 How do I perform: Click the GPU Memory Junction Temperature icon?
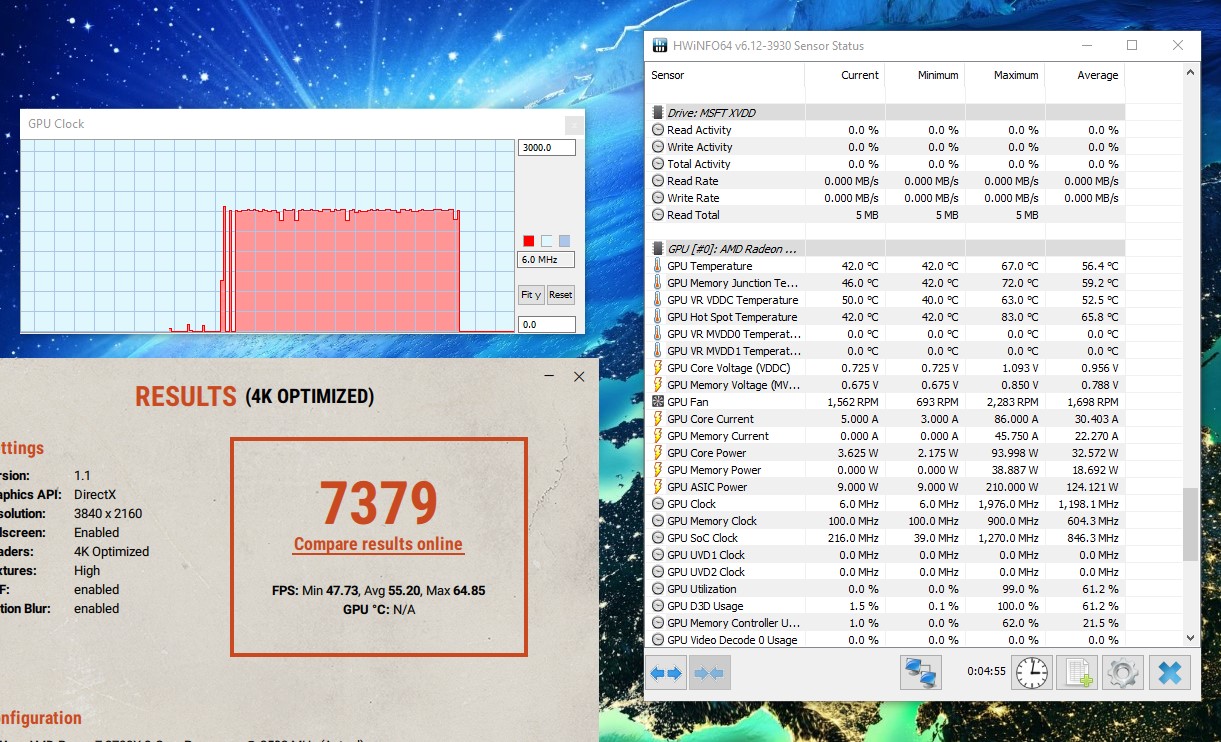coord(657,283)
